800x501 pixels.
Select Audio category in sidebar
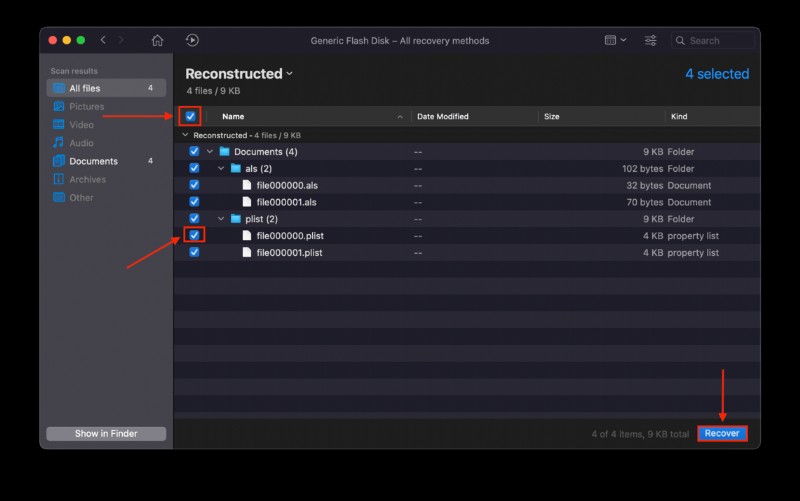(81, 143)
